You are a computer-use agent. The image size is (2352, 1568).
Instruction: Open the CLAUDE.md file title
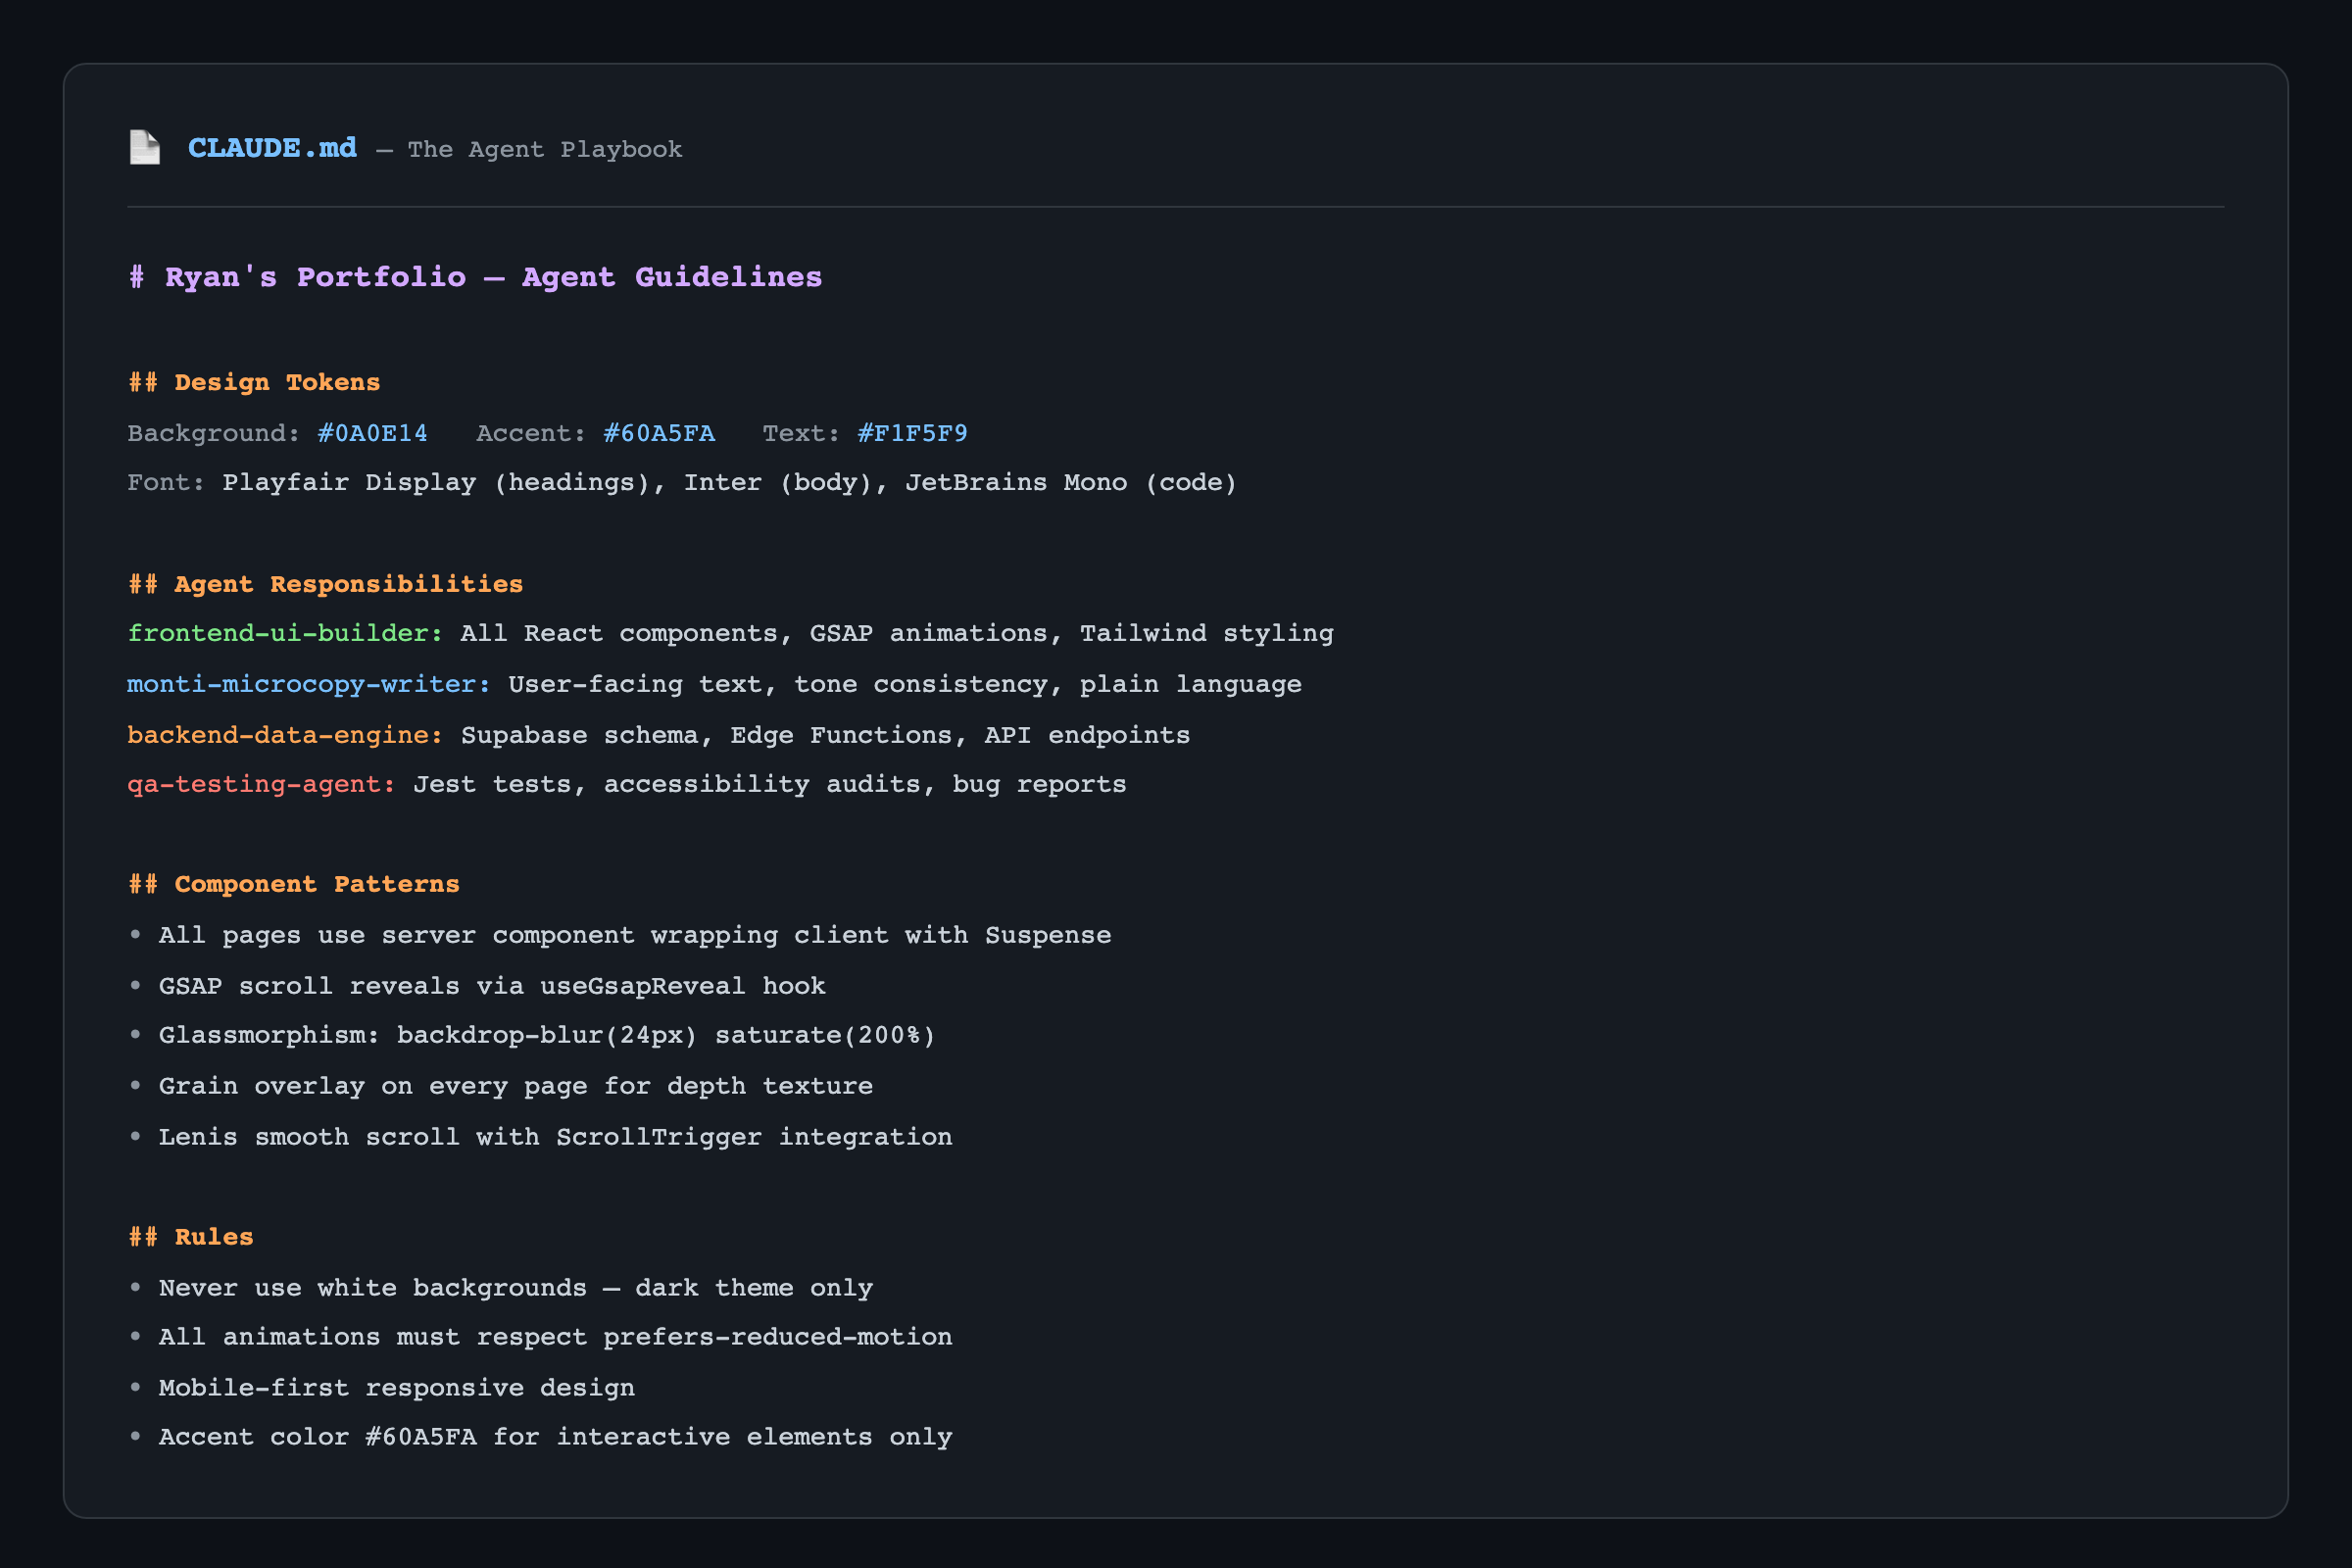tap(272, 147)
